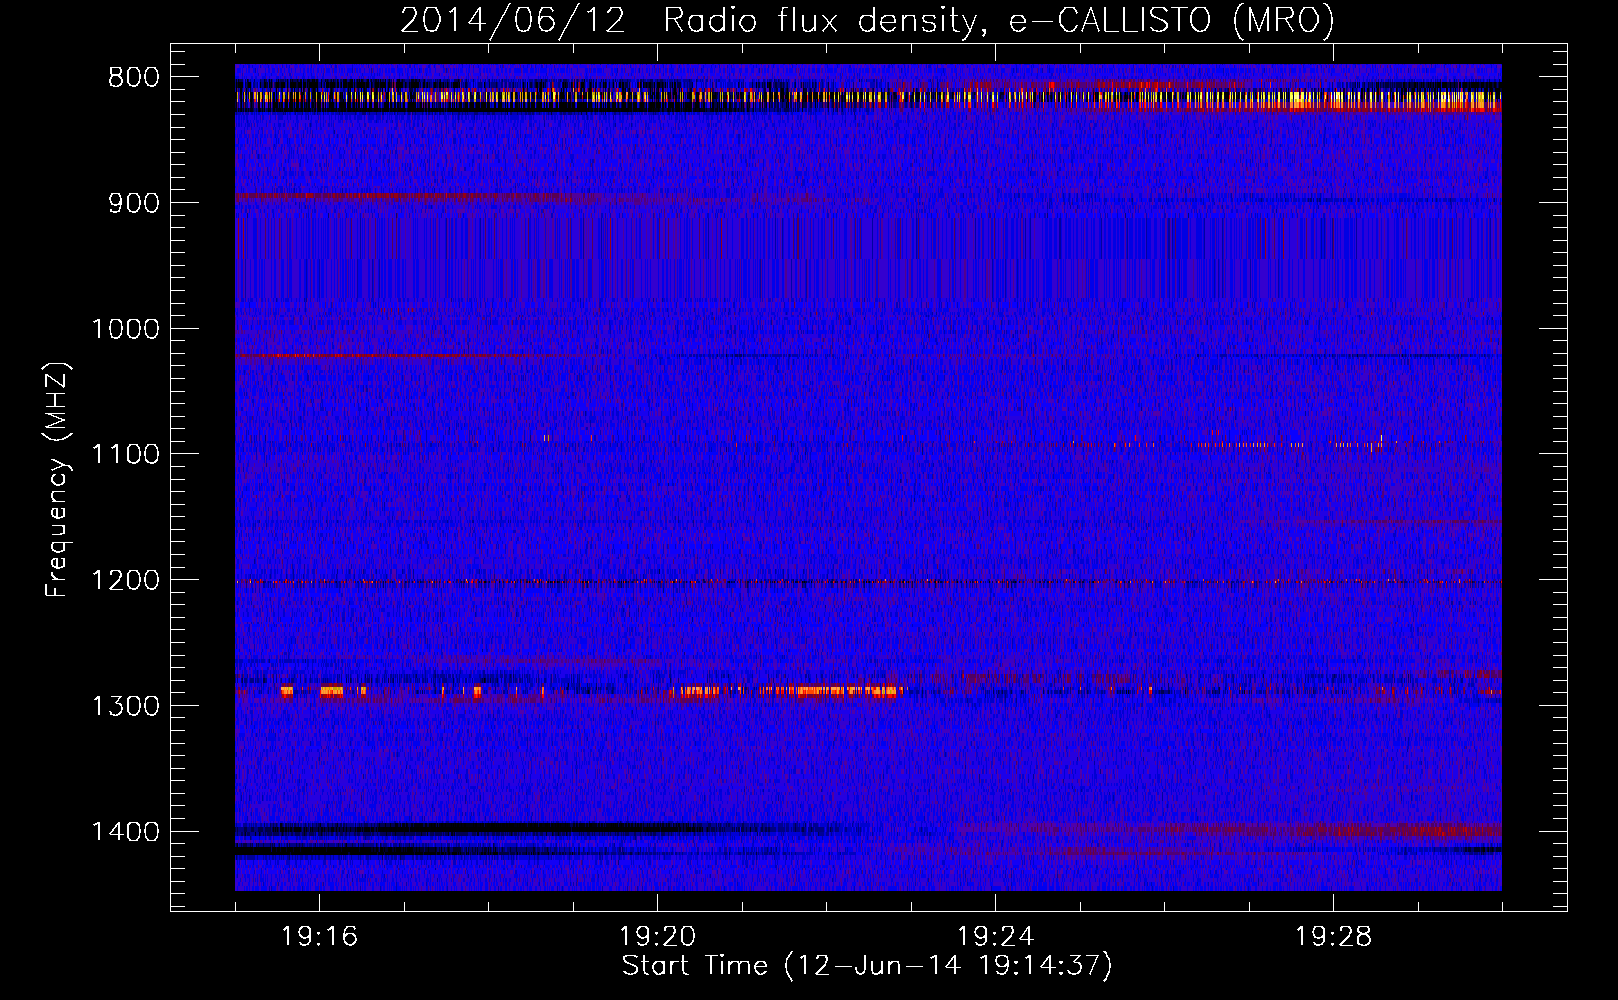Click the 1200 frequency tick label

coord(126,580)
